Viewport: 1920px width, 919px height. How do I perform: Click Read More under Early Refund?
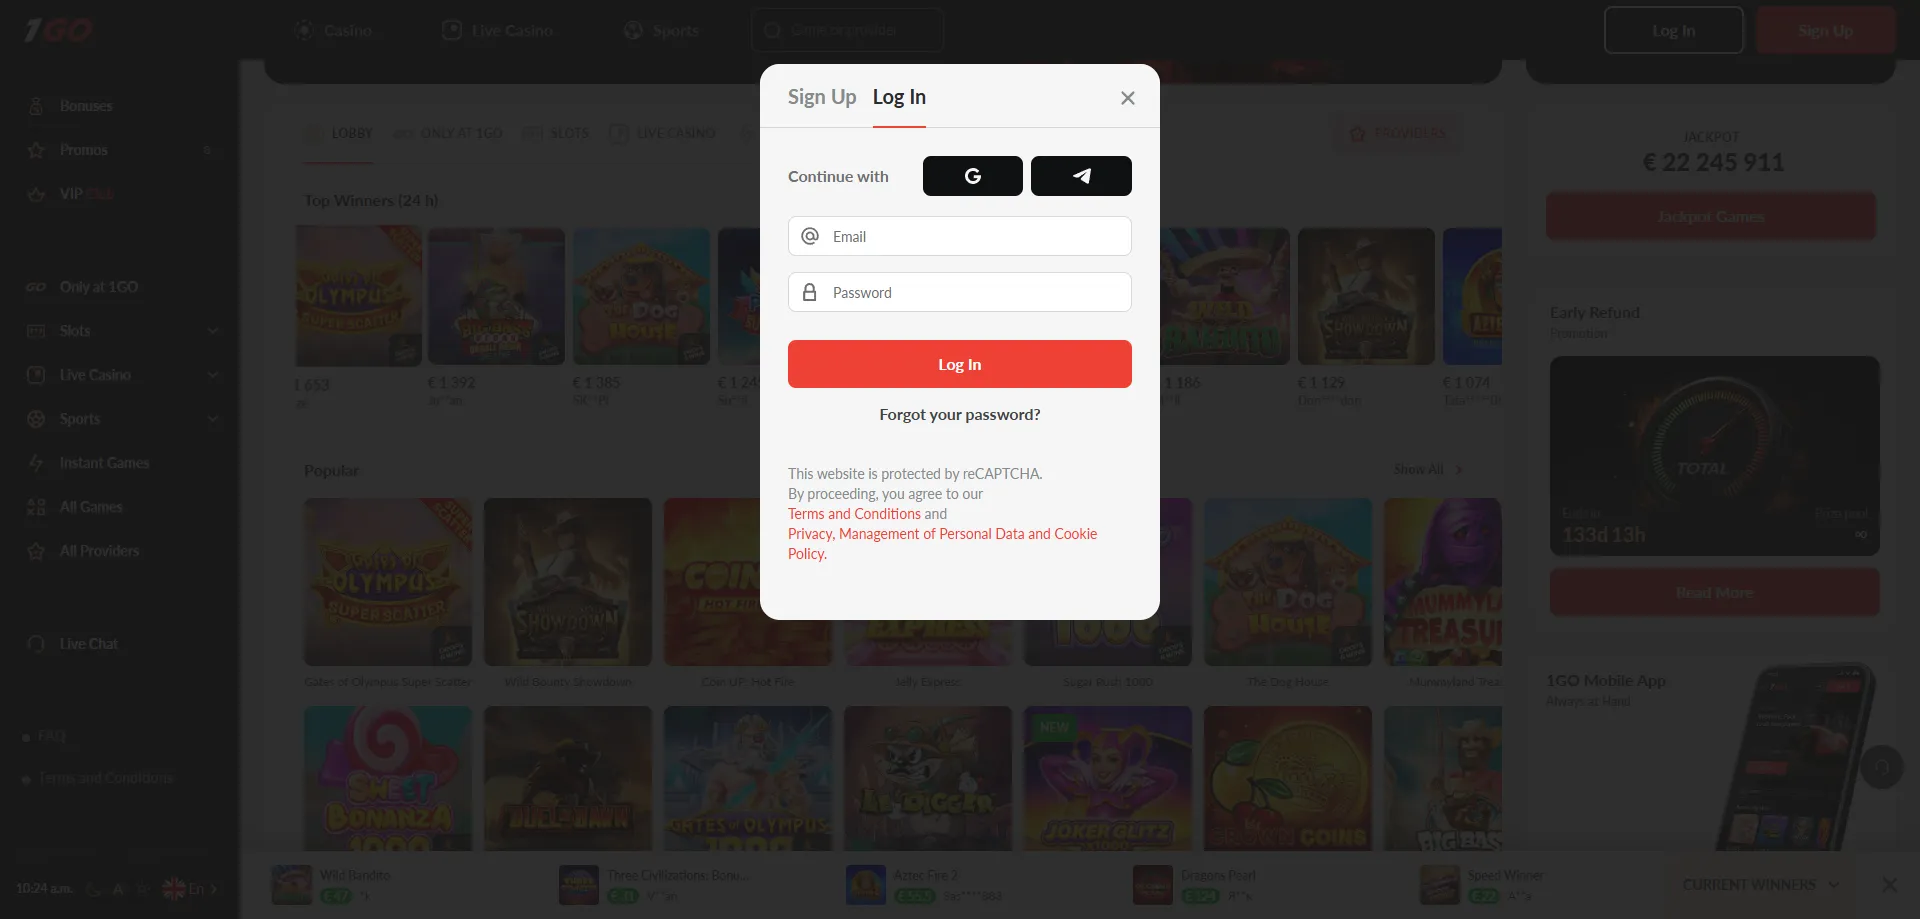click(1714, 593)
